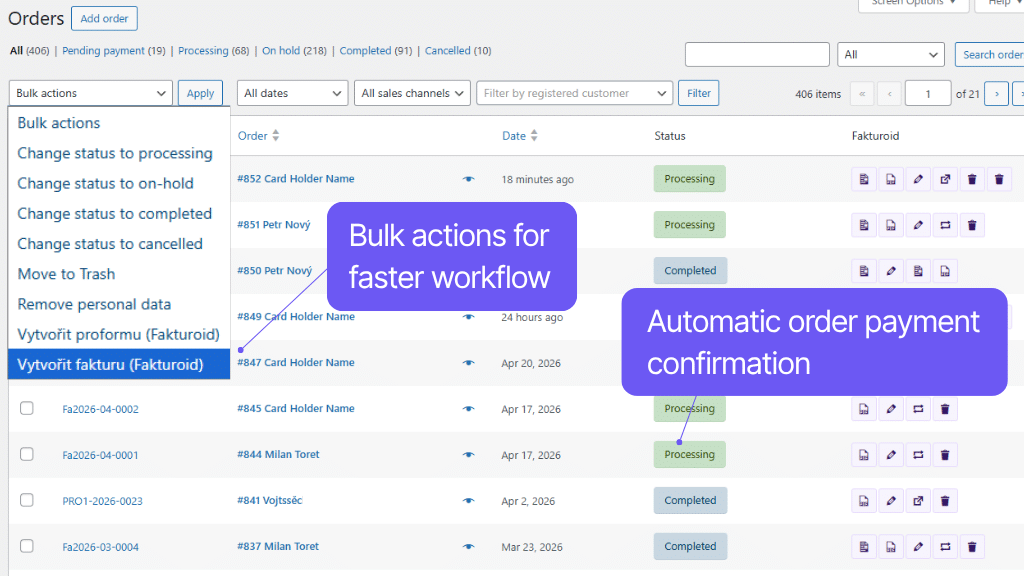Preview order #844 with eye icon
The width and height of the screenshot is (1024, 576).
pyautogui.click(x=468, y=455)
